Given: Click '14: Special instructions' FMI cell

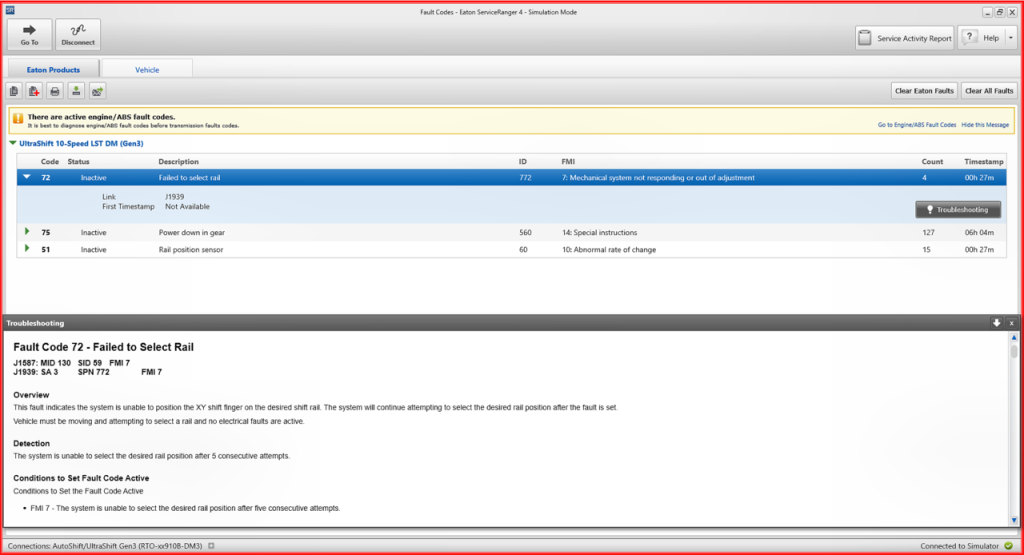Looking at the screenshot, I should click(x=600, y=232).
